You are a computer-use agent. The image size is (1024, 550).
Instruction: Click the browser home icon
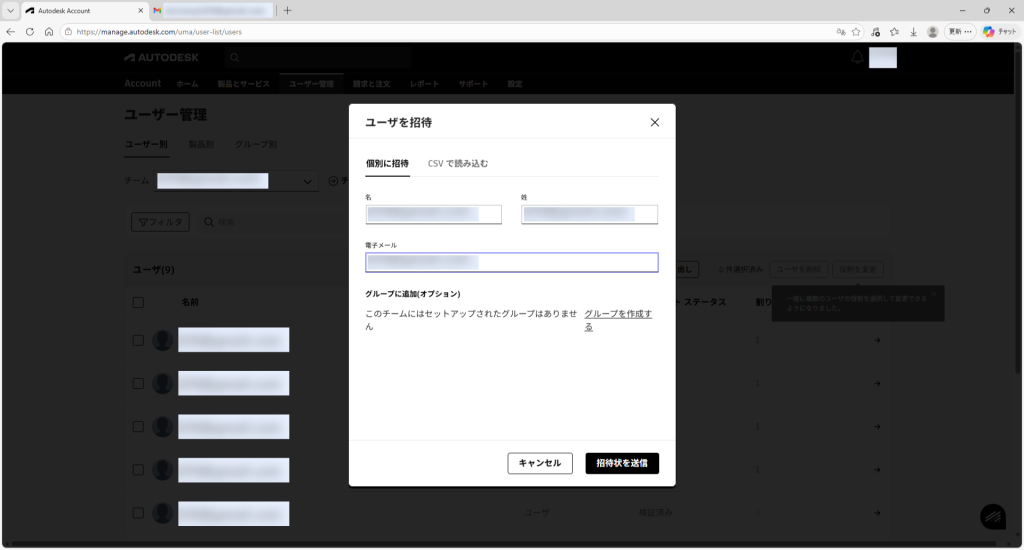49,31
